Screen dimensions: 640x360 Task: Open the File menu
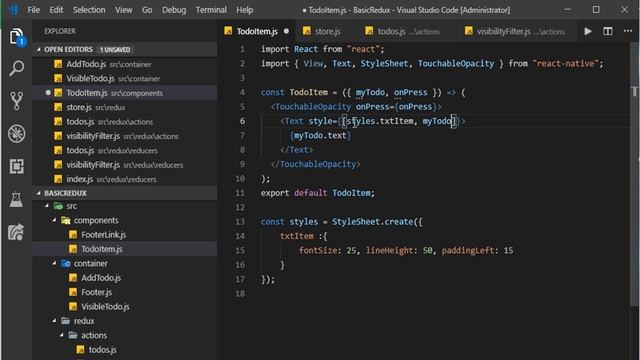coord(33,10)
